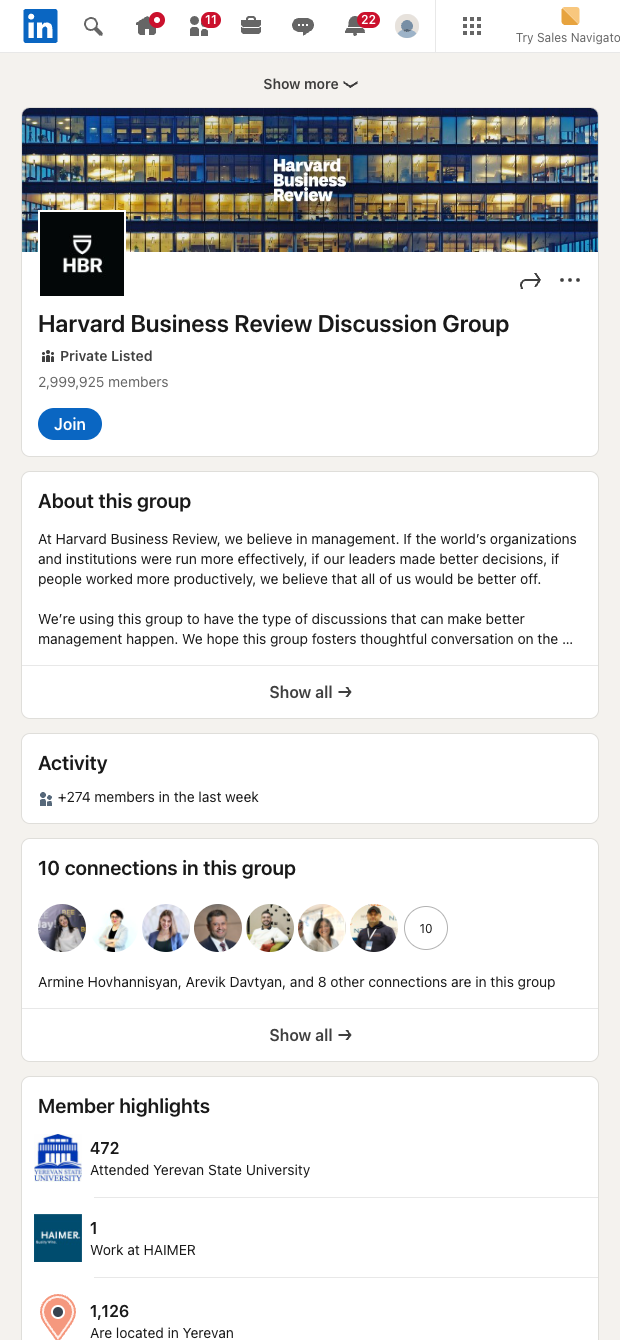620x1340 pixels.
Task: Open the Me profile photo menu
Action: click(x=407, y=26)
